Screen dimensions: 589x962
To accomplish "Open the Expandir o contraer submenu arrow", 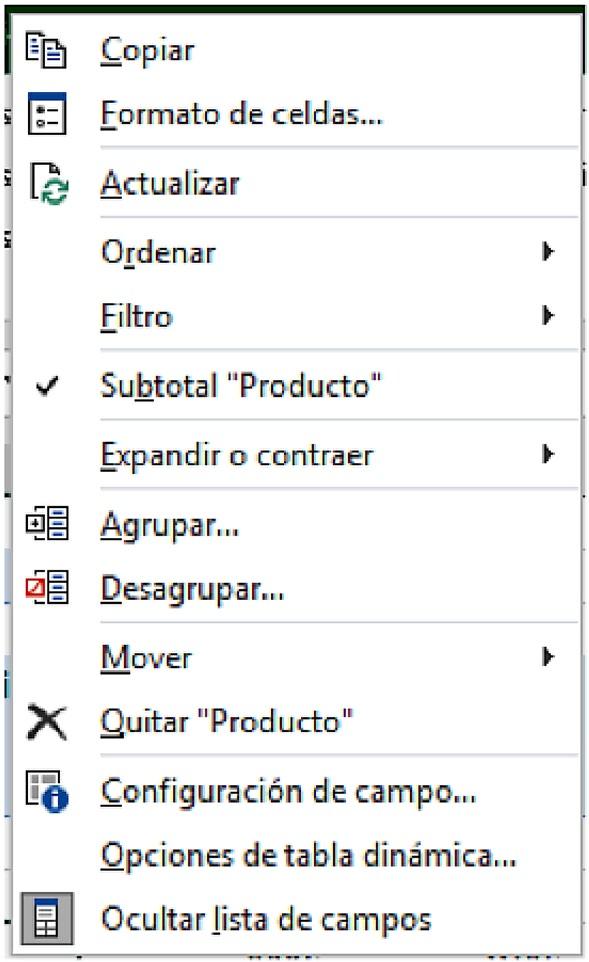I will tap(548, 454).
